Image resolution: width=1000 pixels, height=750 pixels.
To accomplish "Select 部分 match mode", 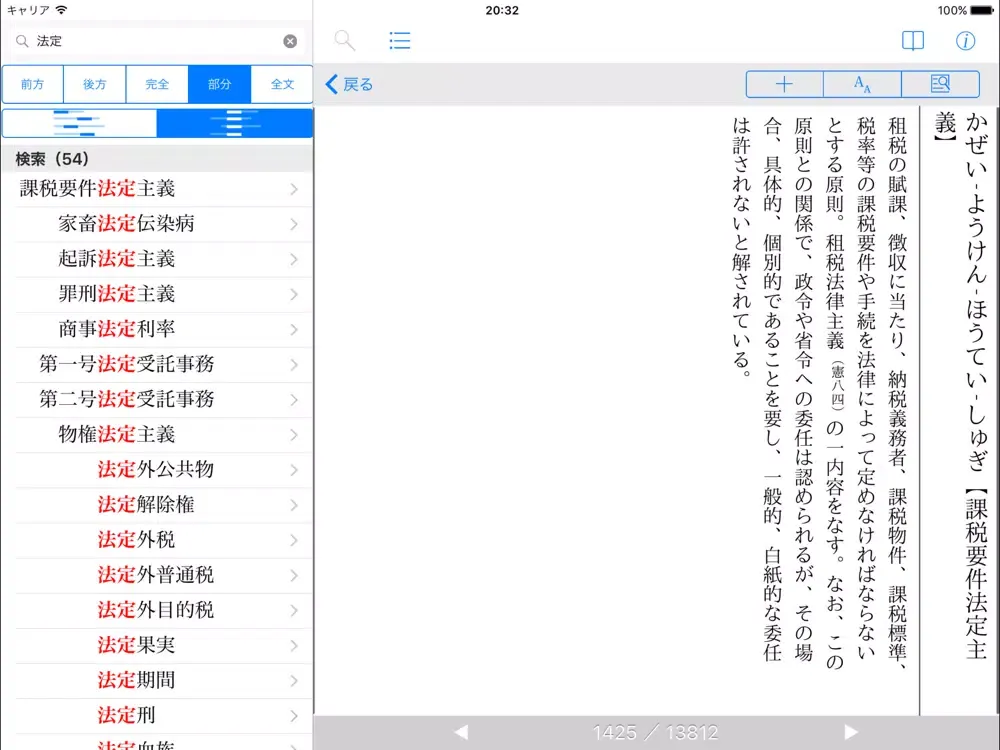I will coord(219,84).
